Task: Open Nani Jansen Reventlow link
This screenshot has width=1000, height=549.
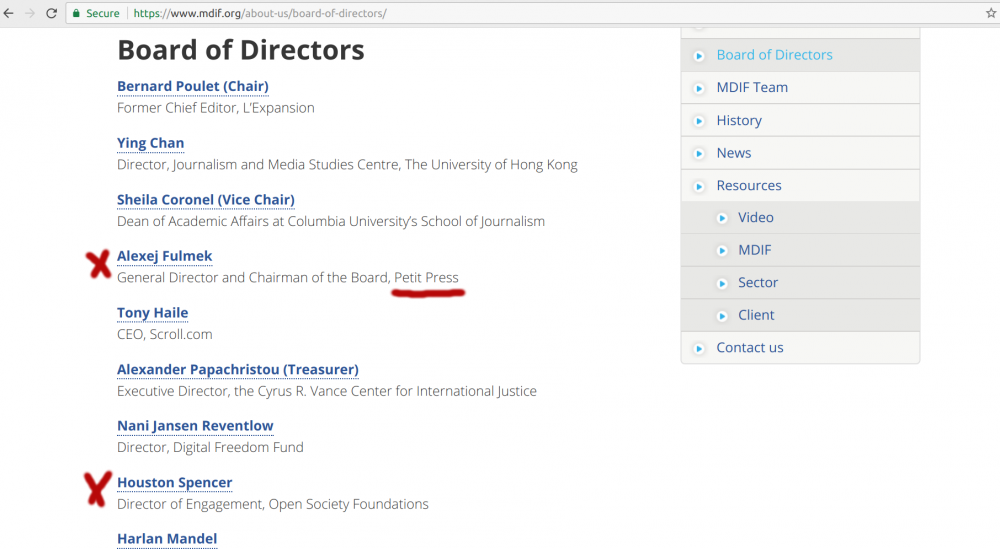Action: (195, 426)
